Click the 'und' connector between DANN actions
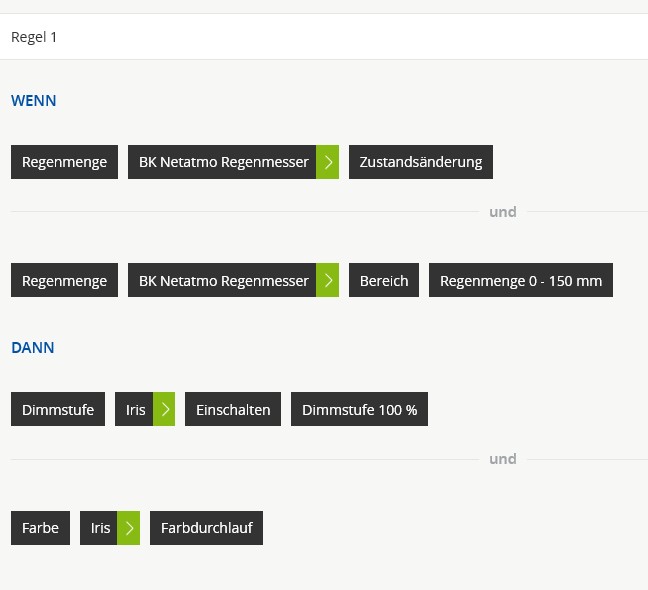 coord(502,459)
